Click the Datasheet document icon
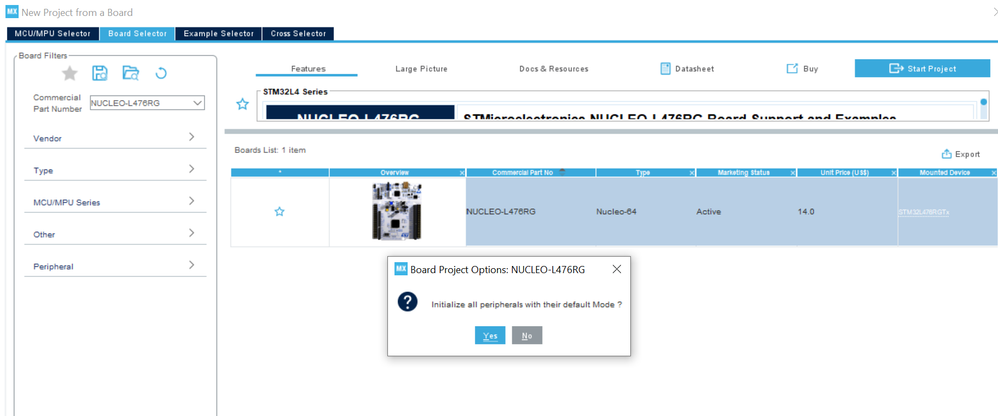The height and width of the screenshot is (416, 998). pyautogui.click(x=666, y=69)
